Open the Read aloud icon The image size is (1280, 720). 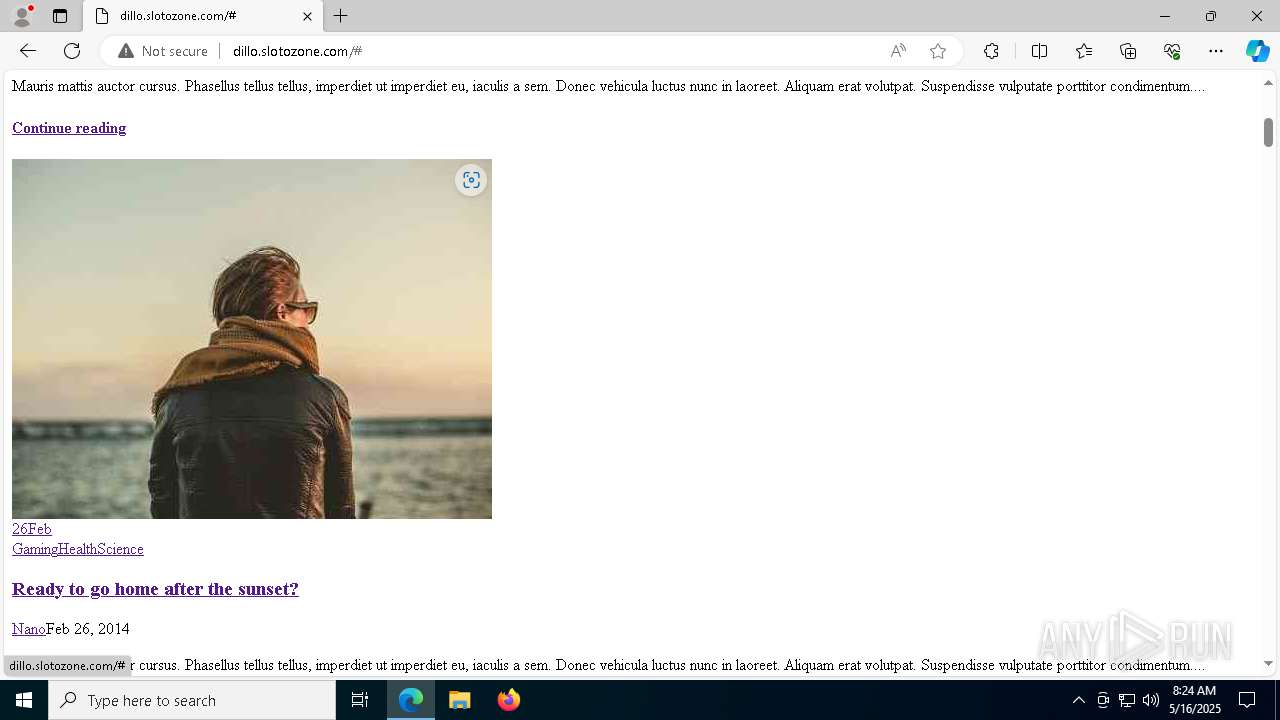tap(898, 51)
